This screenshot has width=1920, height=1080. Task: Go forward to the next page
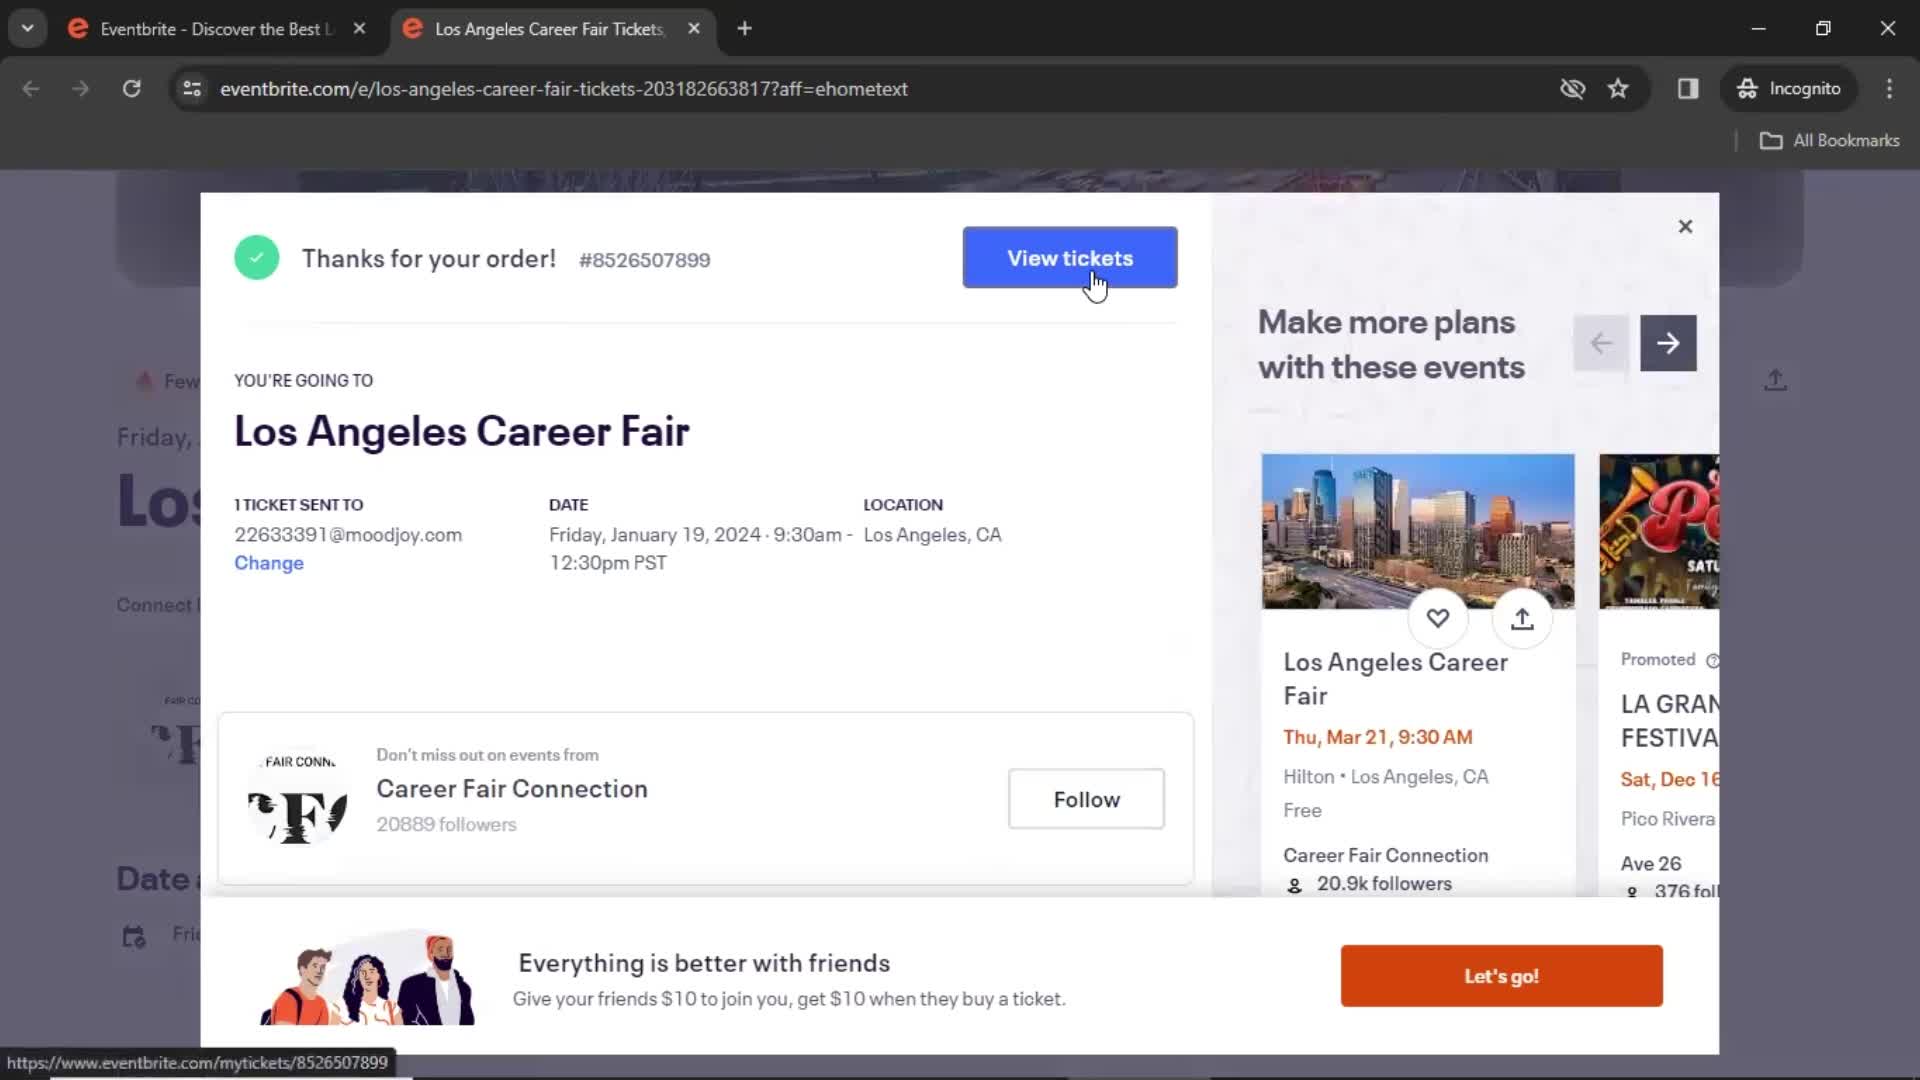pos(81,89)
